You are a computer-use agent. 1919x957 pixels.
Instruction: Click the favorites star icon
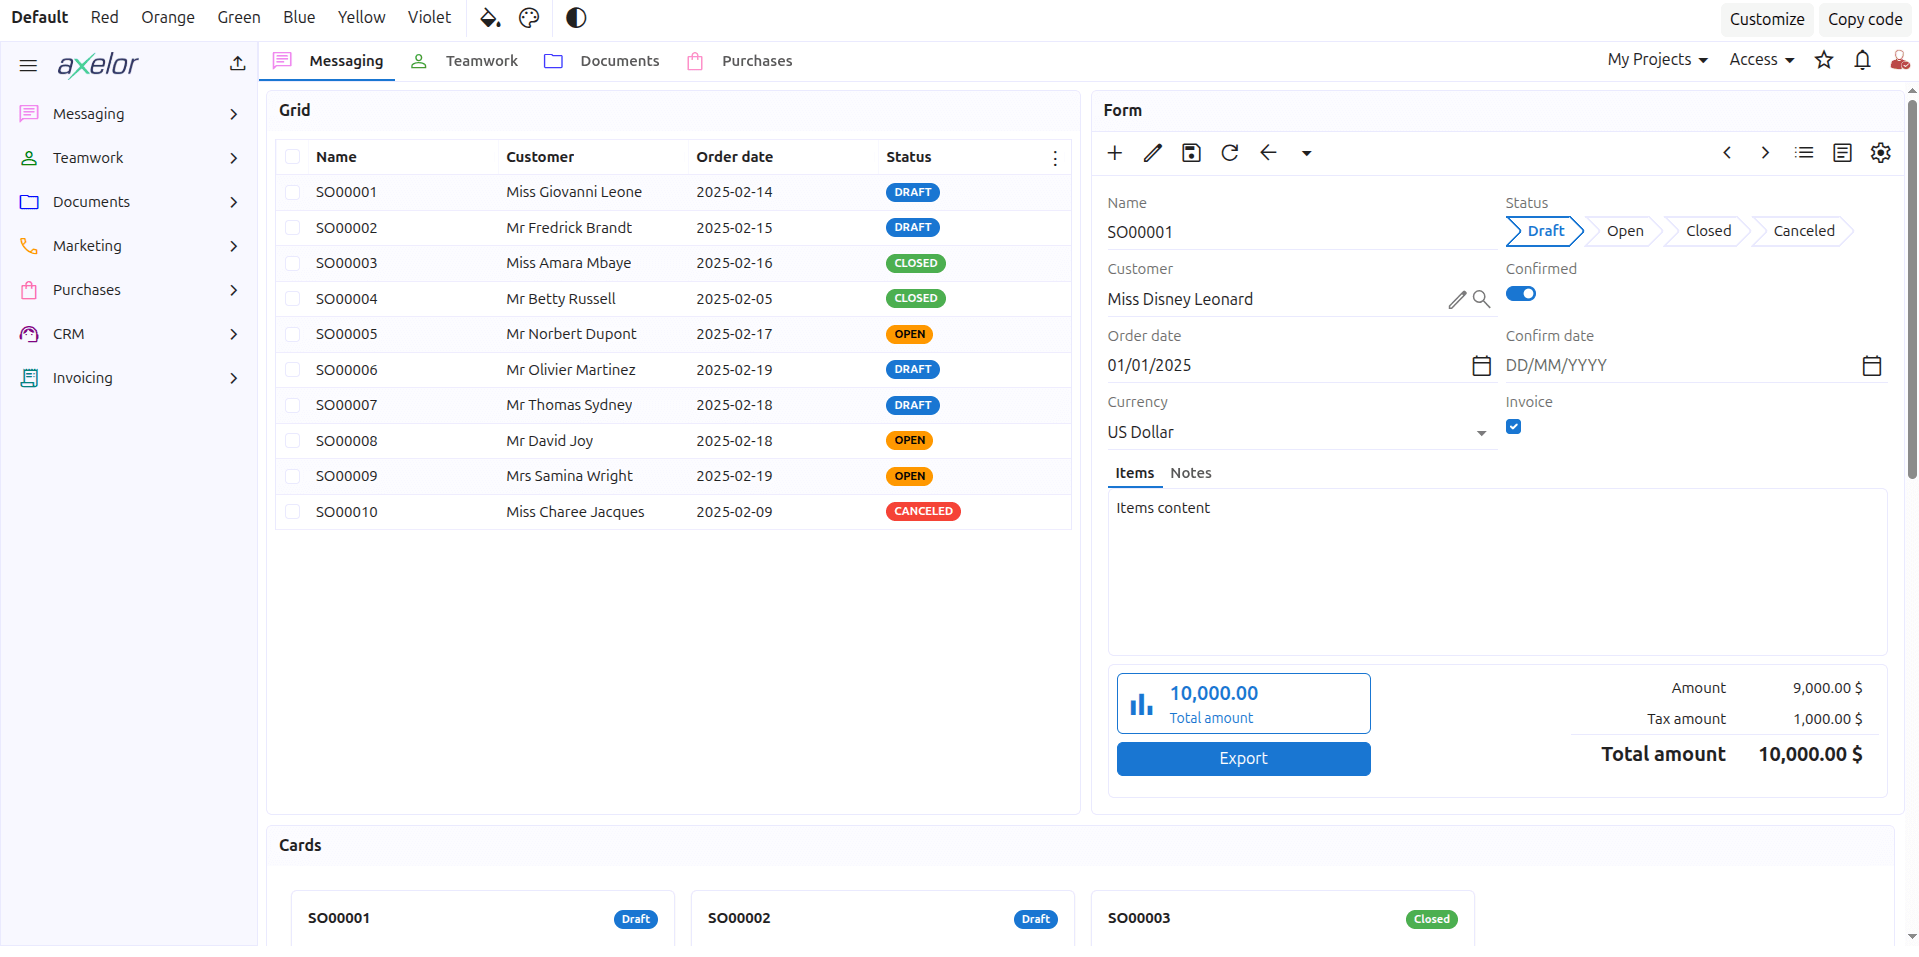pos(1824,60)
